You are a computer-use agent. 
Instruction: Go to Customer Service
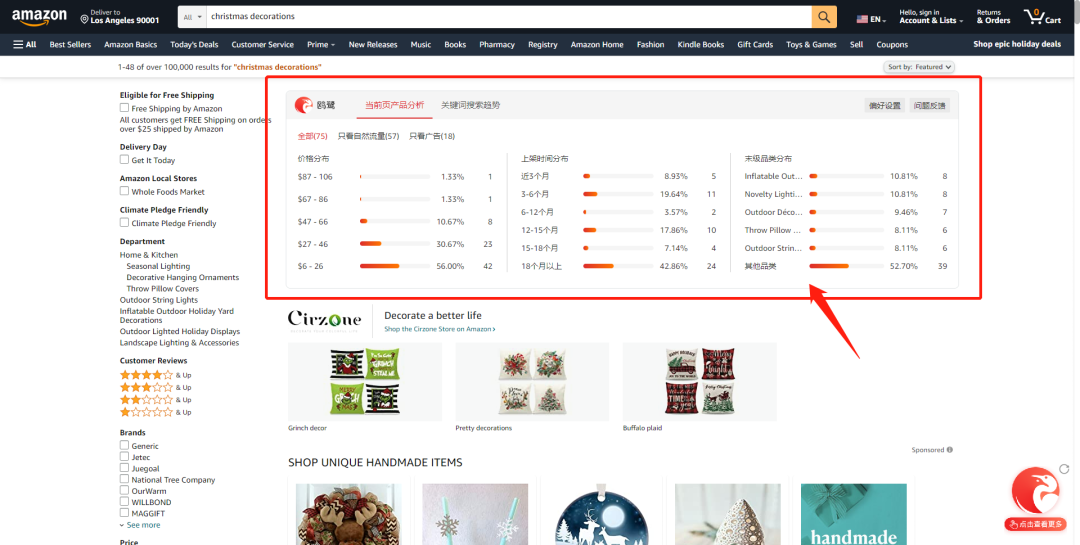coord(262,45)
